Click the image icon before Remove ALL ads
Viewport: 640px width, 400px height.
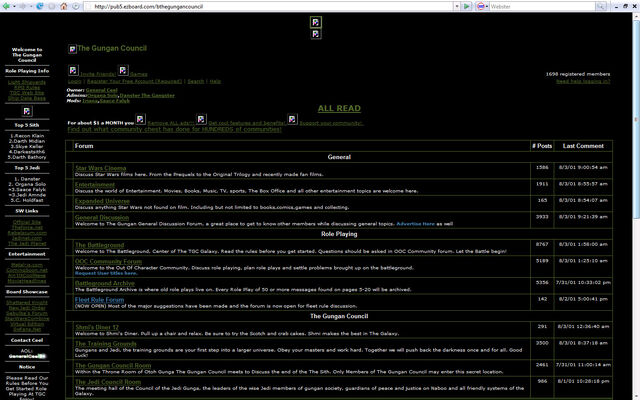[140, 119]
